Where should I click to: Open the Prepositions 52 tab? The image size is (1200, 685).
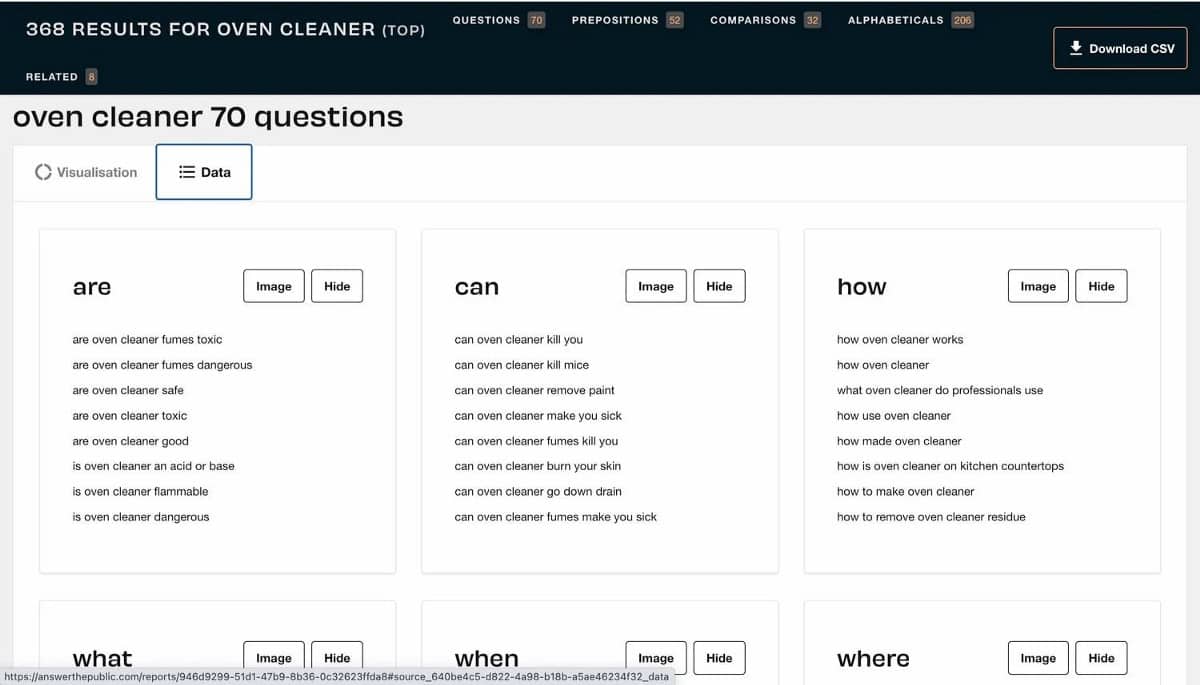tap(627, 20)
